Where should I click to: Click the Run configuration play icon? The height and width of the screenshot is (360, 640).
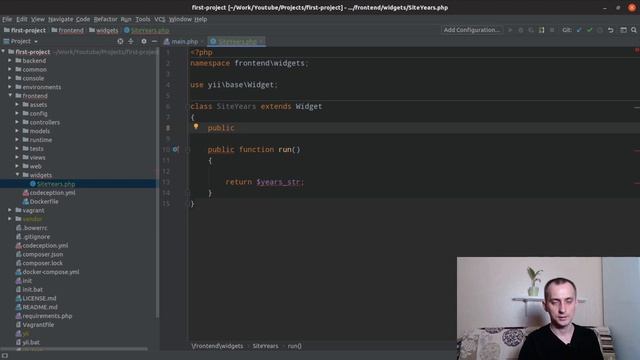click(510, 30)
